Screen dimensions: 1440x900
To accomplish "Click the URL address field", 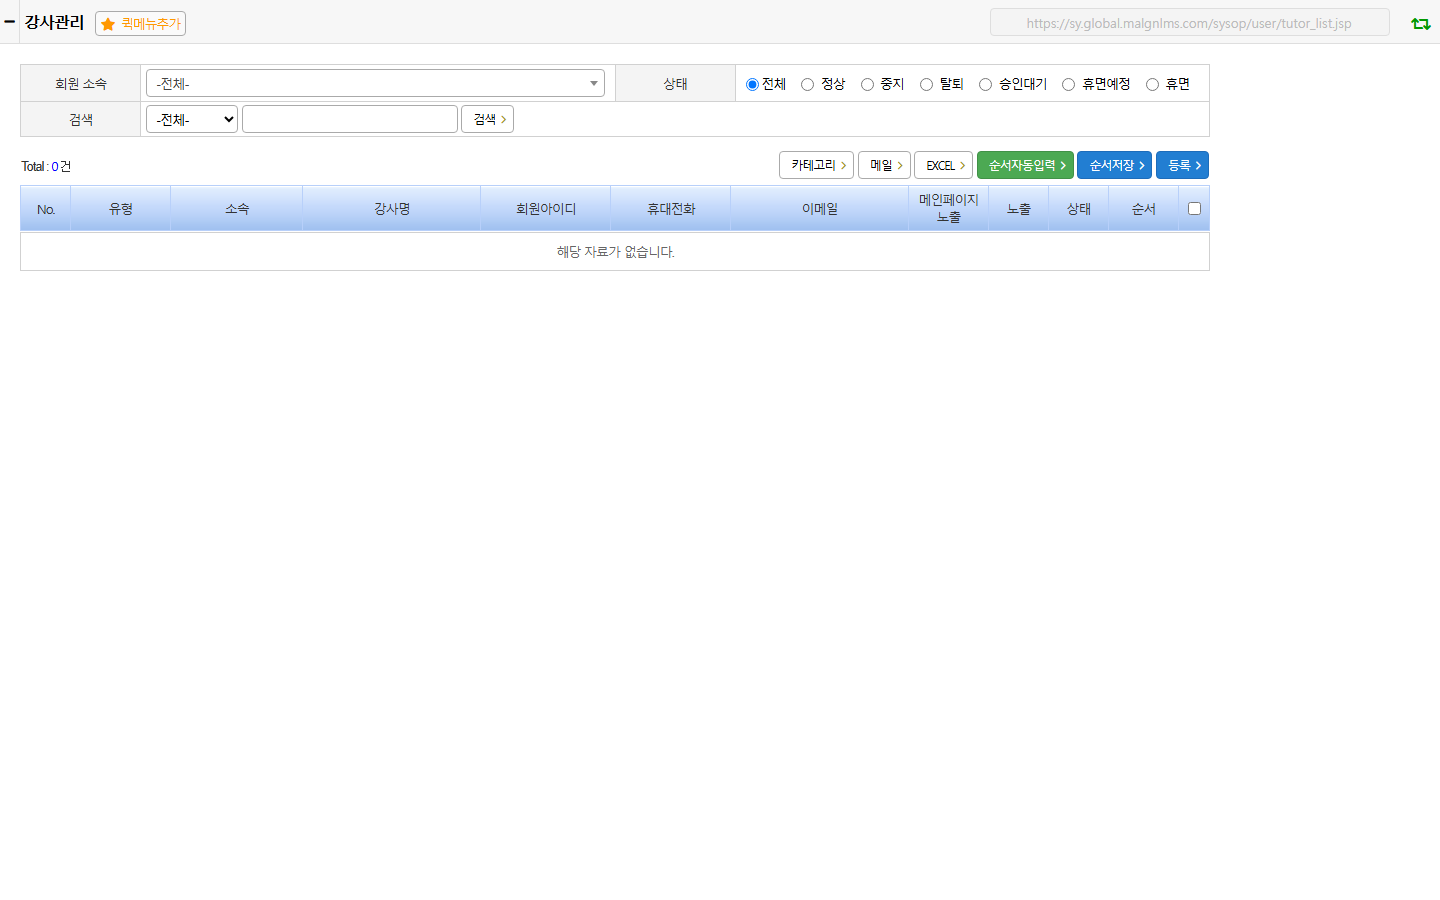I will click(x=1189, y=23).
